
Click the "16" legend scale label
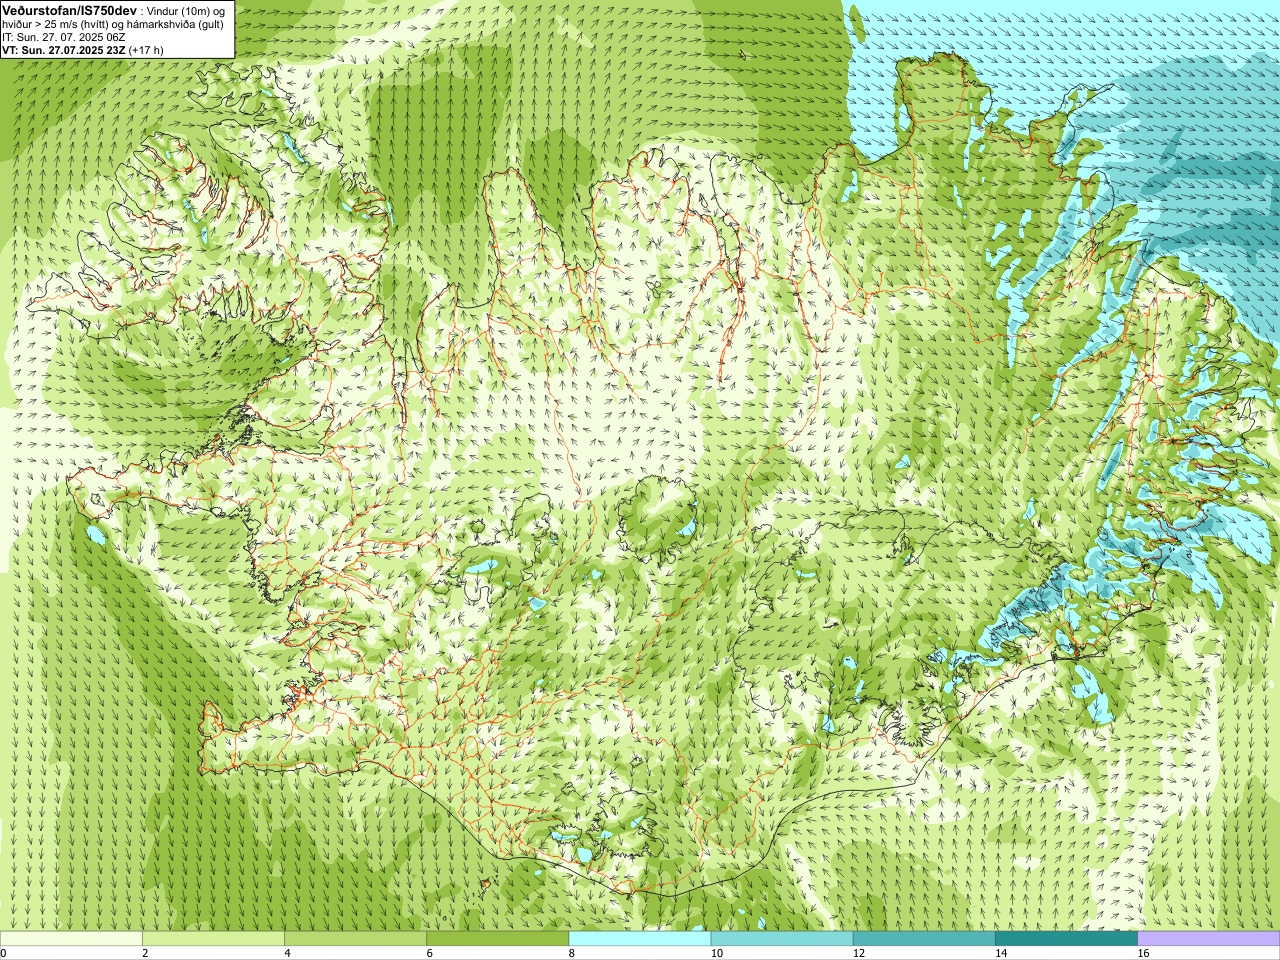[x=1144, y=953]
